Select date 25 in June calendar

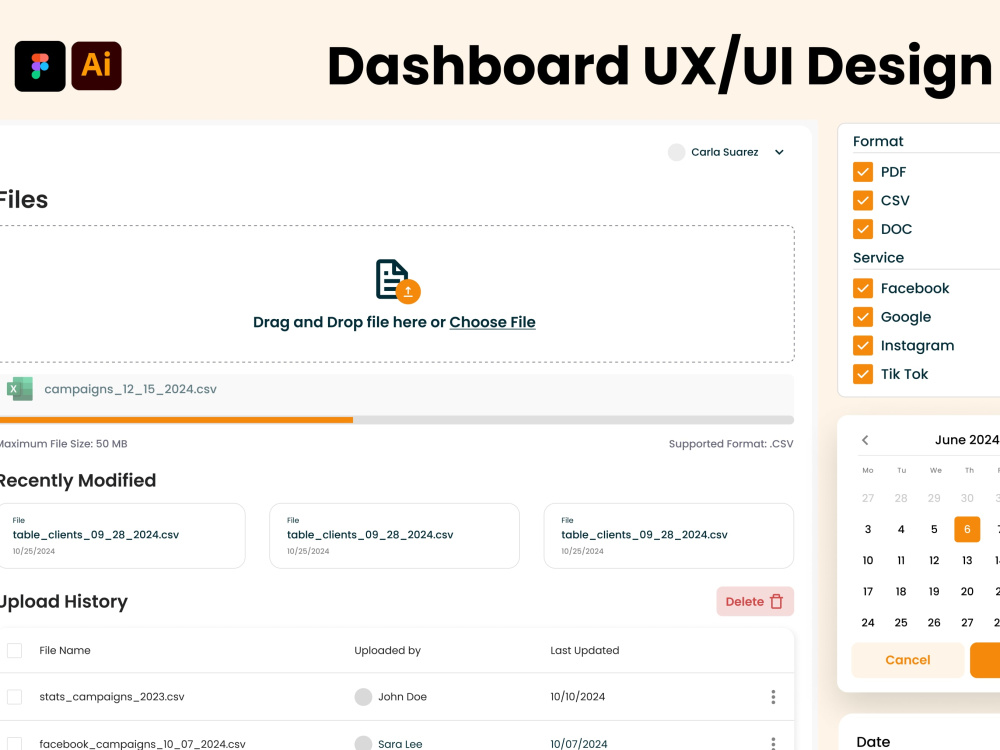[901, 622]
